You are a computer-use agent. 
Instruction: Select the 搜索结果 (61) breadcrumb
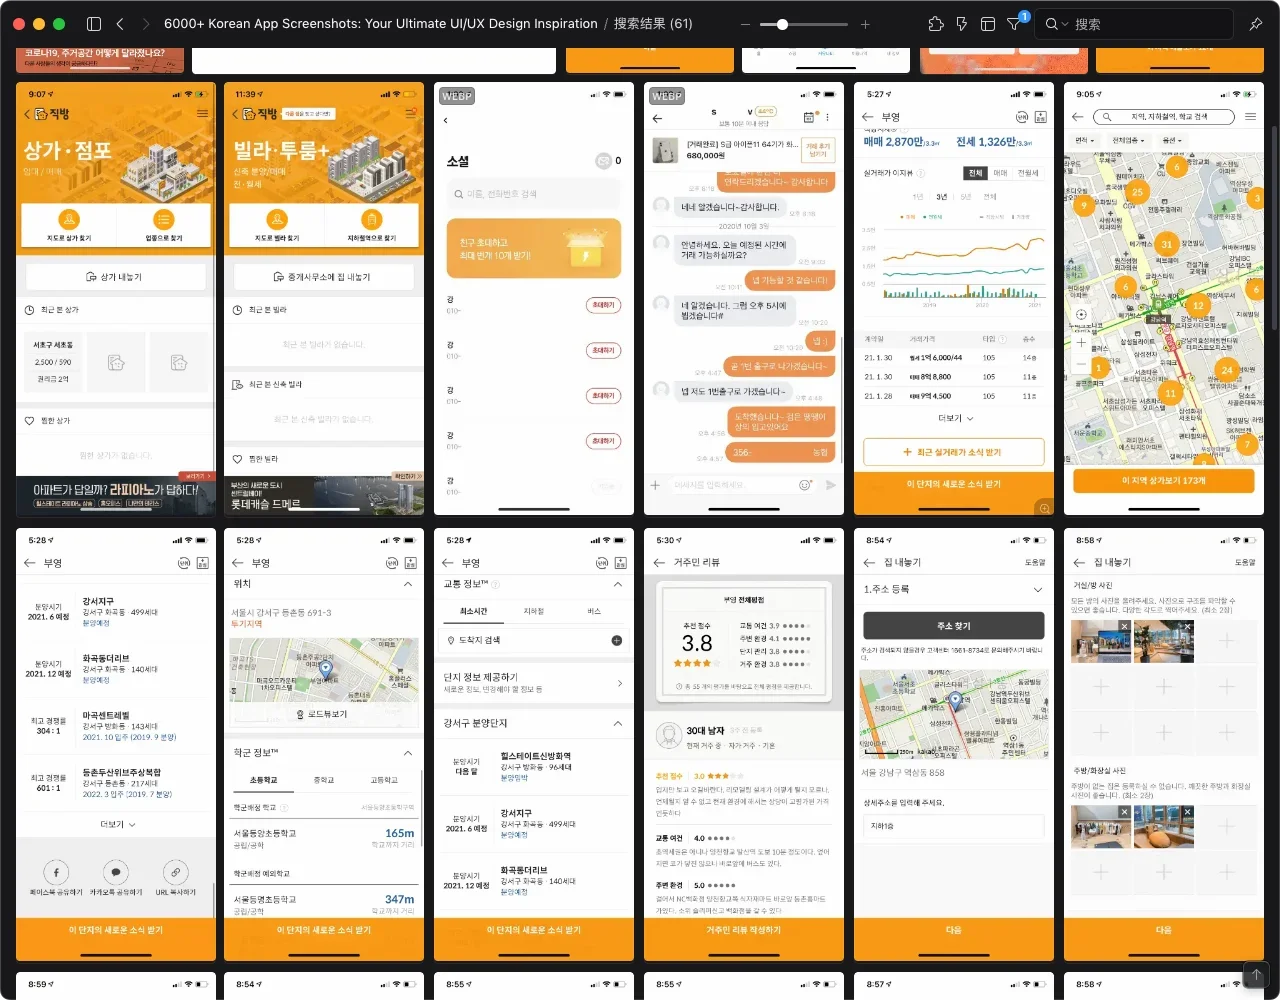click(x=652, y=24)
